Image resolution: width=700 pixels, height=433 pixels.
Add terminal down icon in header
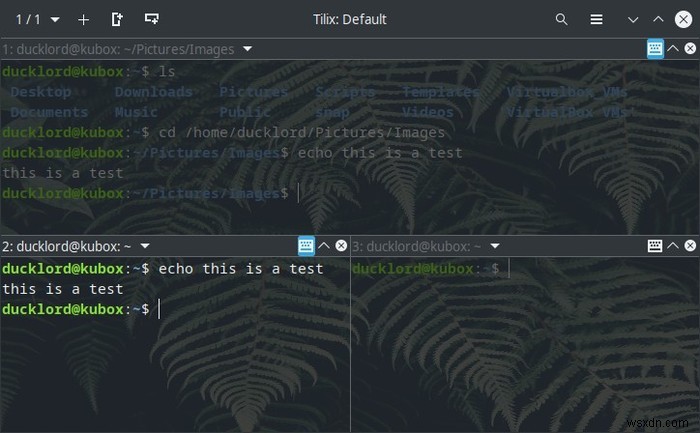coord(152,19)
